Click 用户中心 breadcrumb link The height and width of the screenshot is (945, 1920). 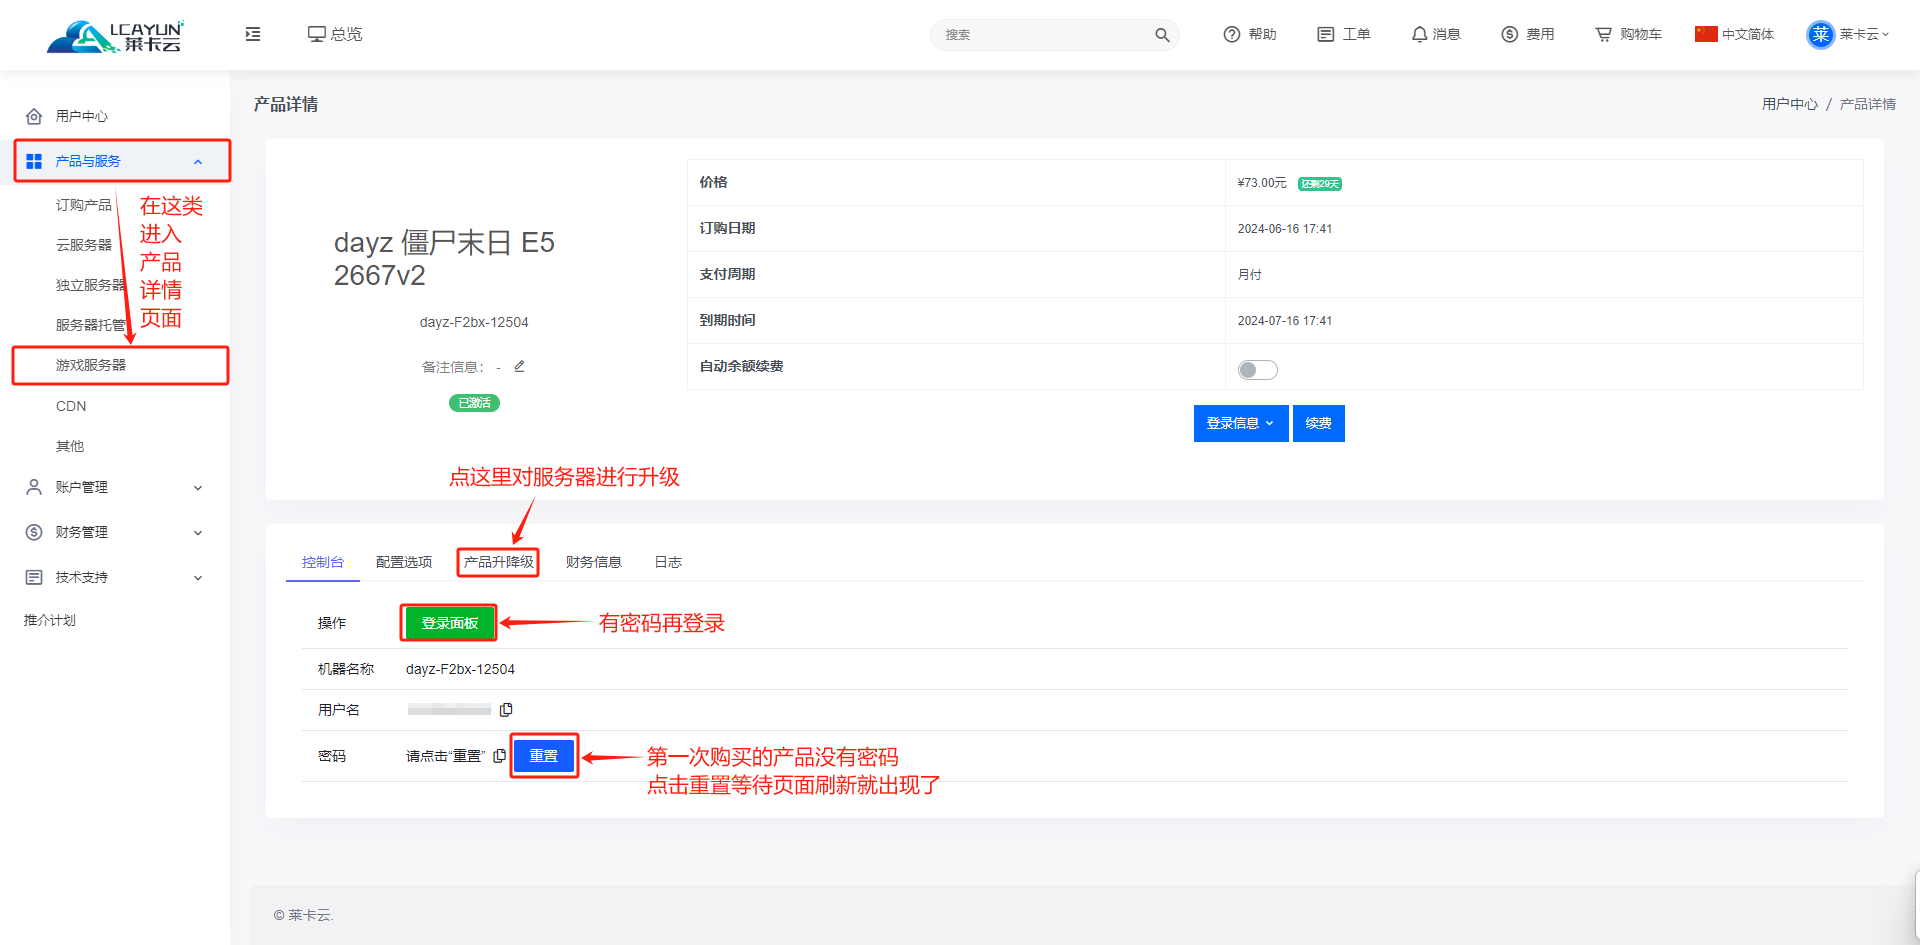point(1790,104)
